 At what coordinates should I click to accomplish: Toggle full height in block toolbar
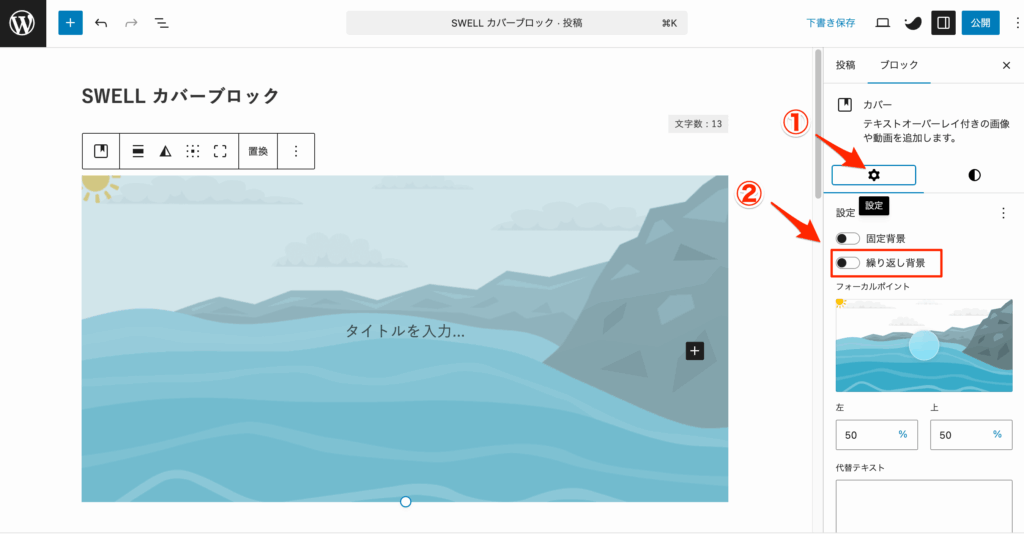coord(220,151)
